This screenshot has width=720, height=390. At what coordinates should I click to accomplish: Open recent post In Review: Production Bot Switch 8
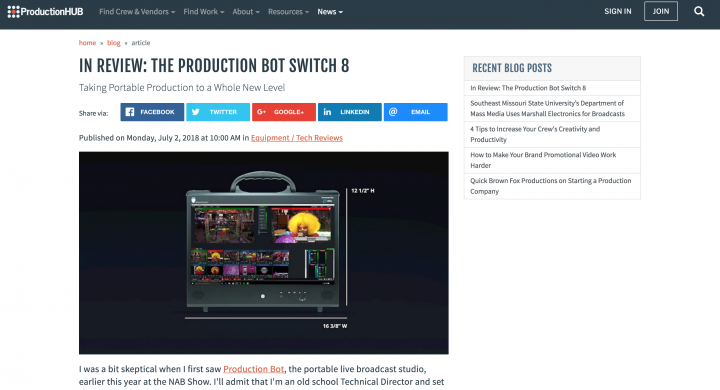528,88
